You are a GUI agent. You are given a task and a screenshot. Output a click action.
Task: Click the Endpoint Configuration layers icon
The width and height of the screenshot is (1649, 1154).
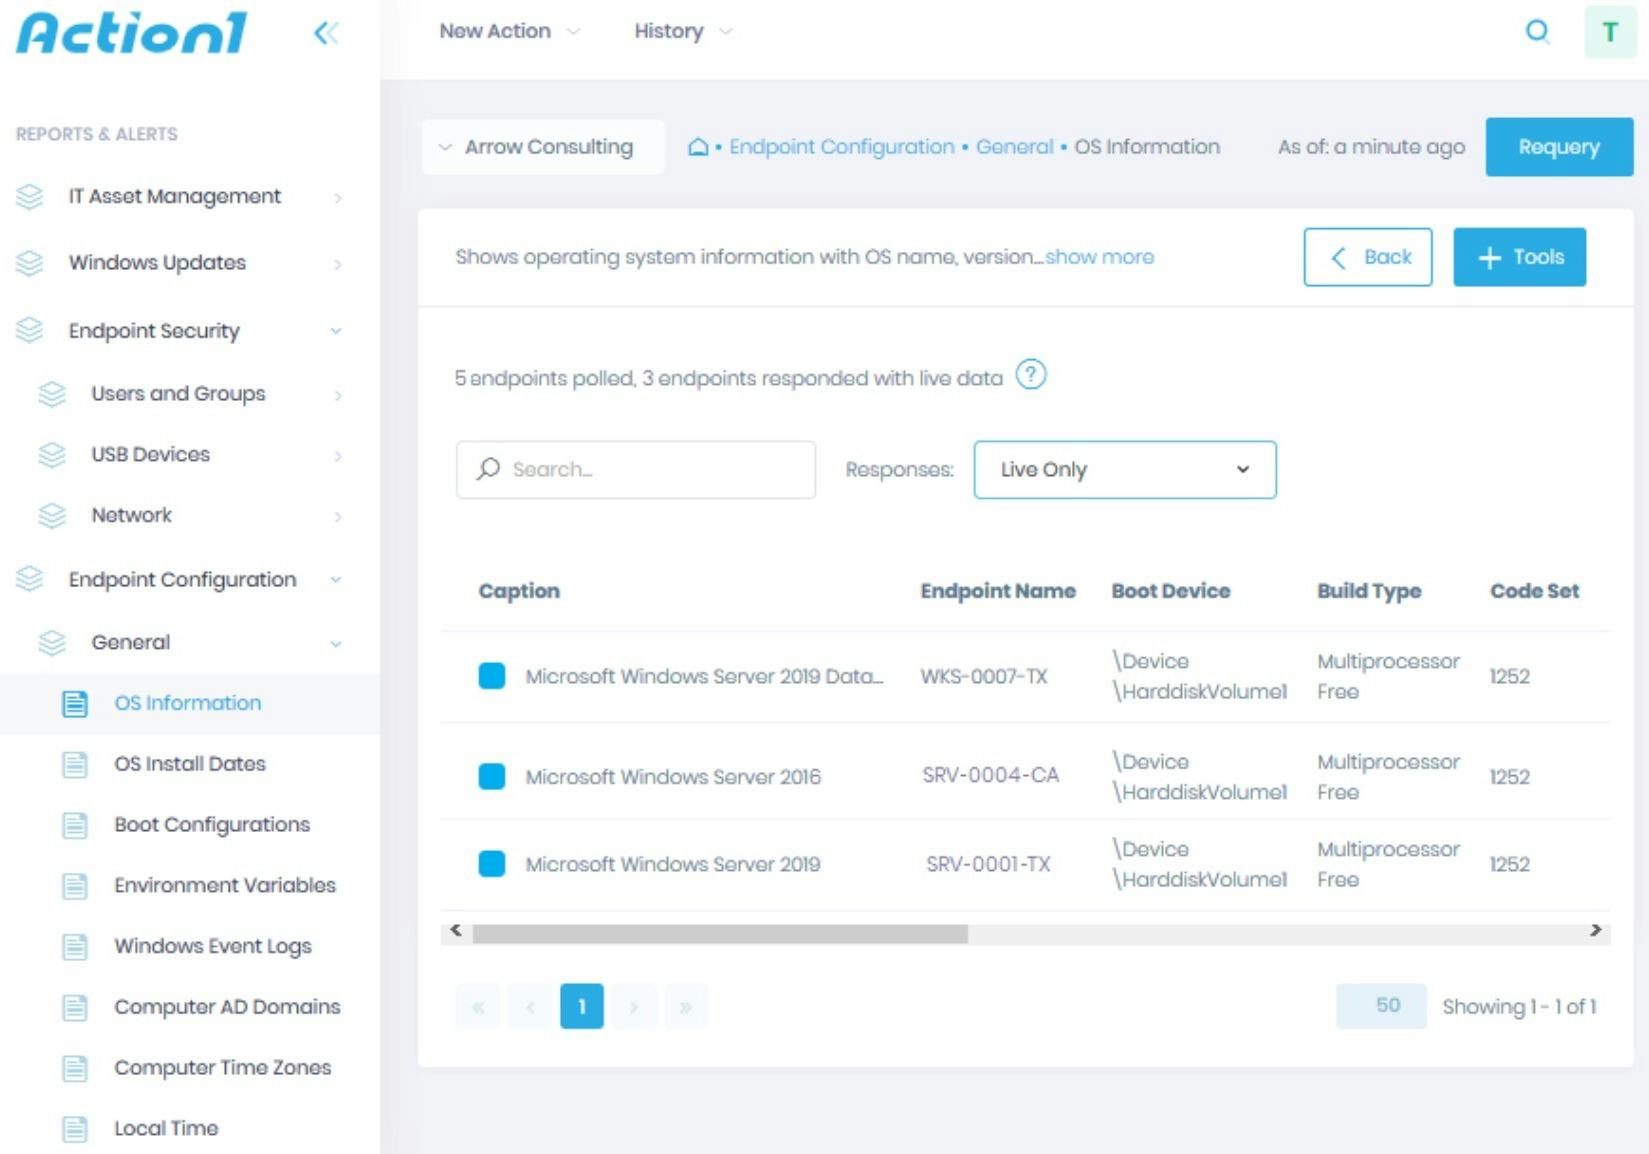(30, 579)
